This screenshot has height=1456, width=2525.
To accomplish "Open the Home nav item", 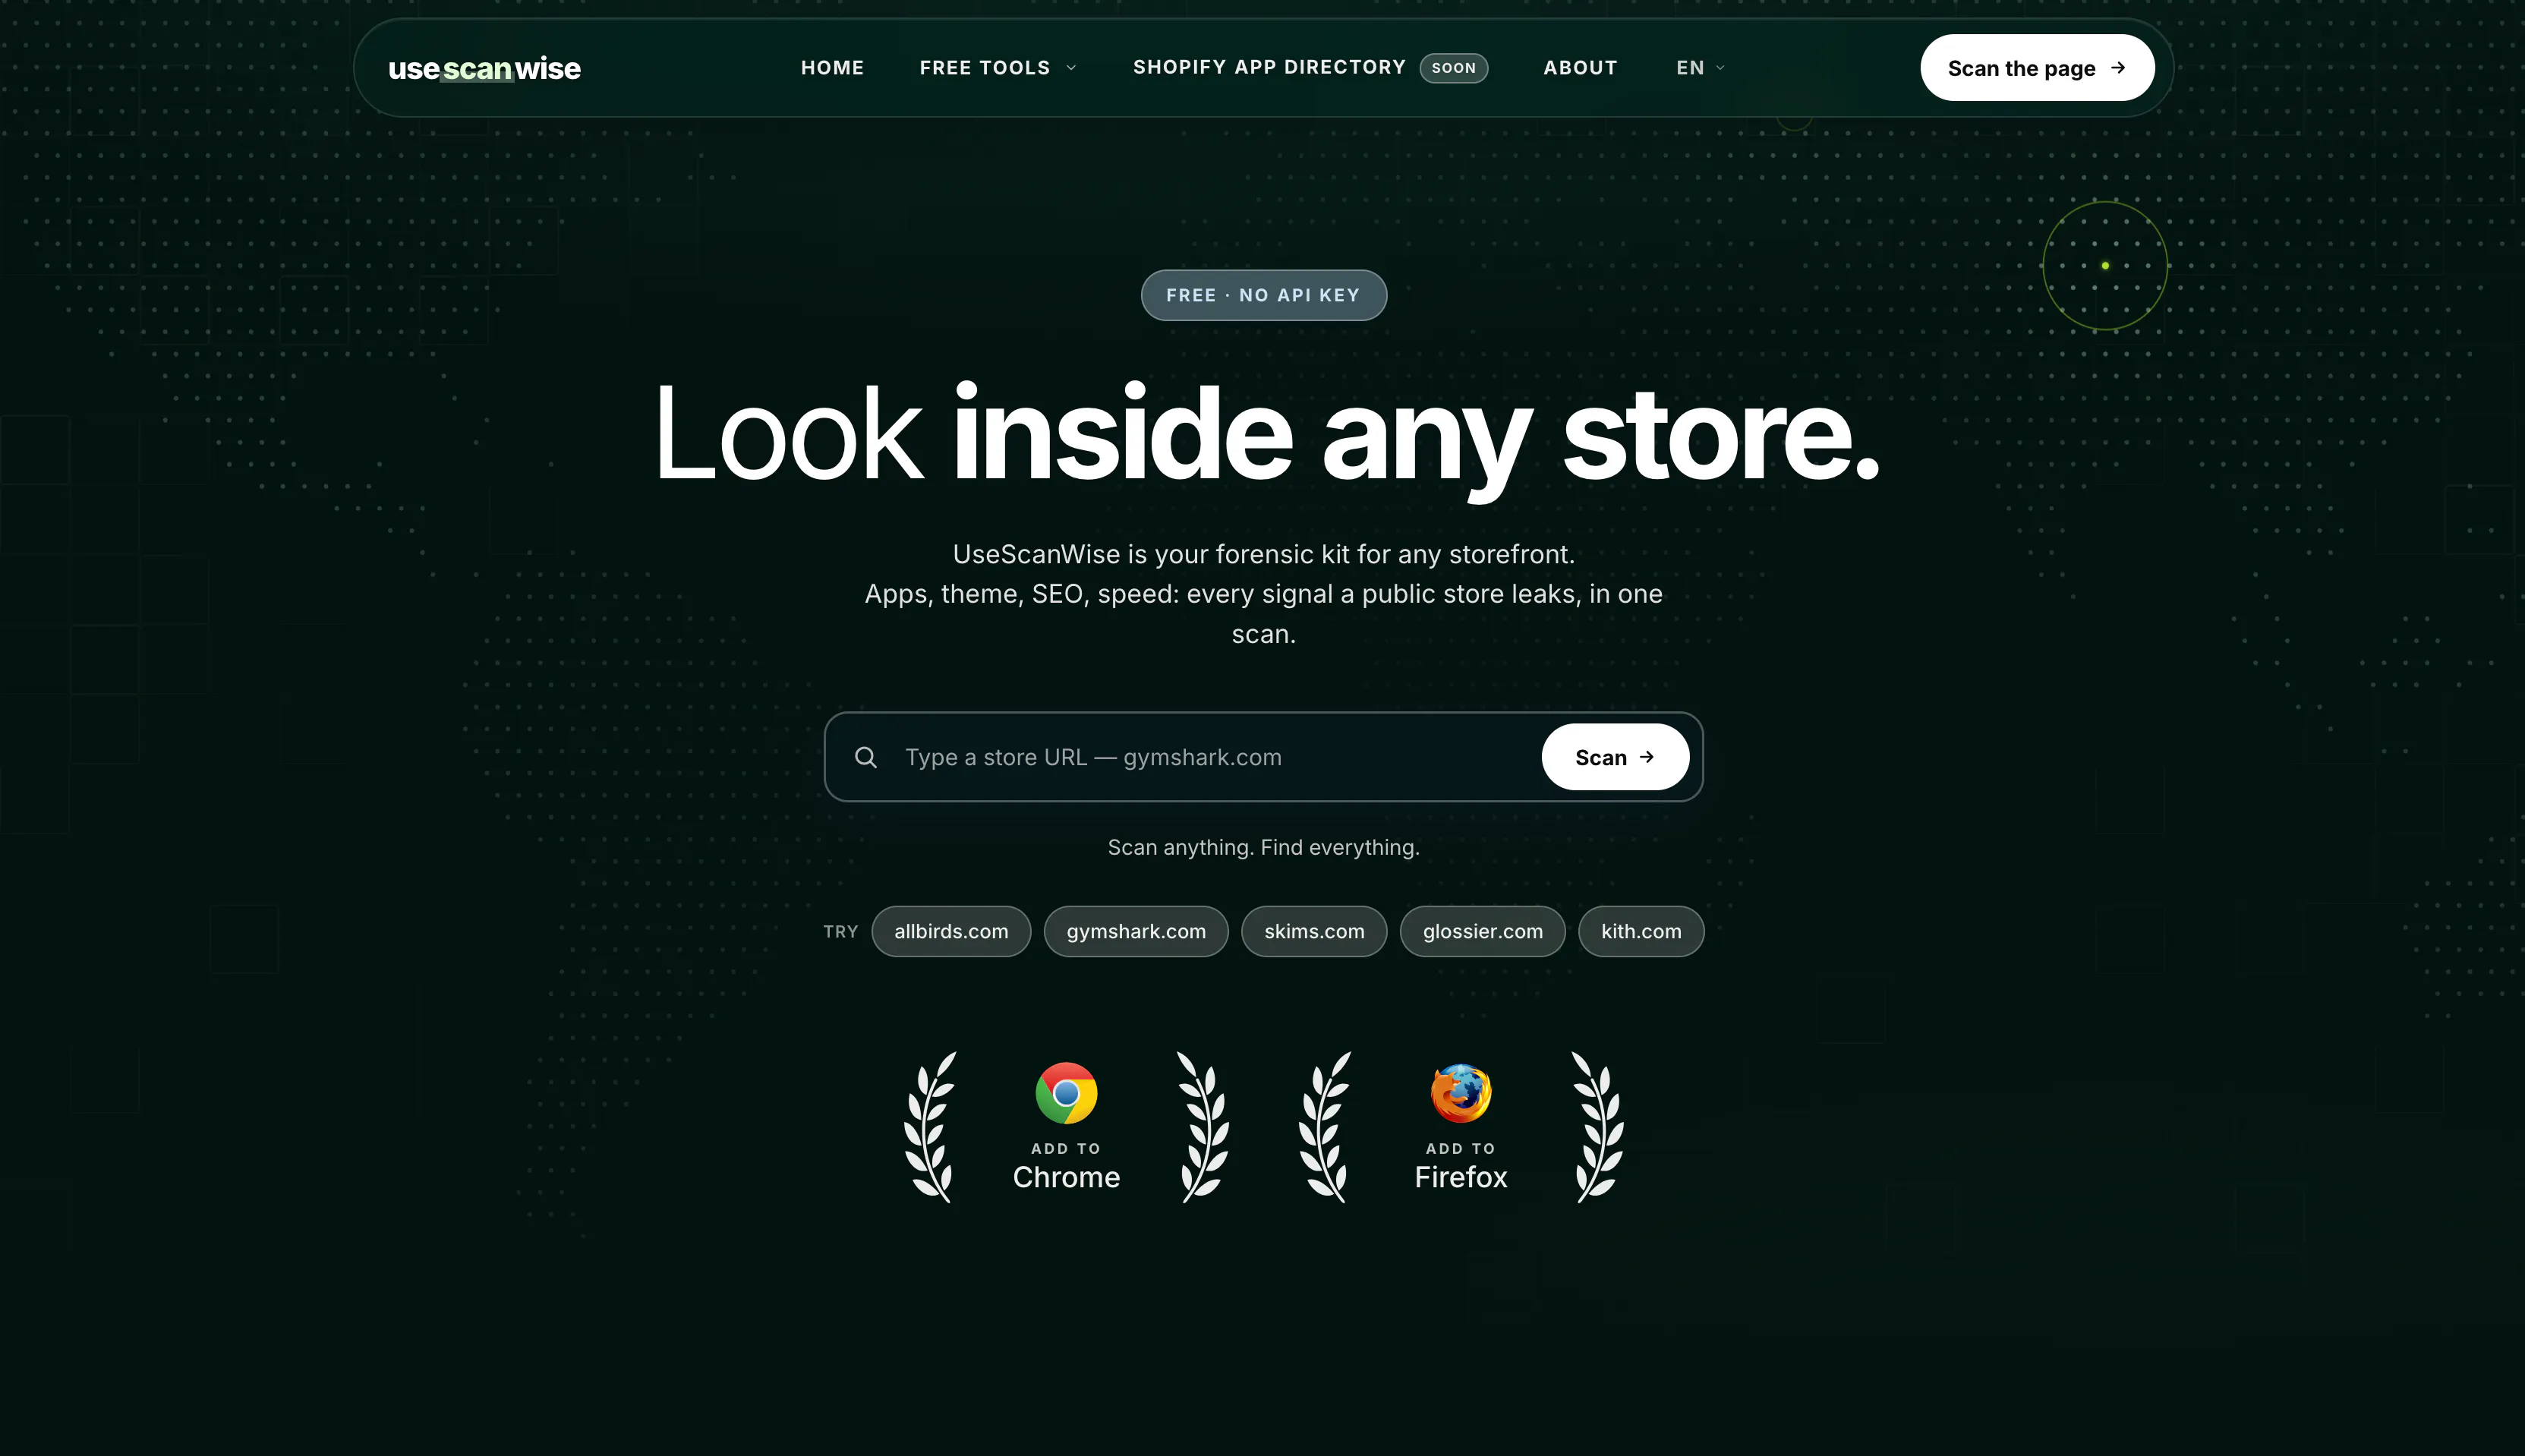I will (x=832, y=68).
